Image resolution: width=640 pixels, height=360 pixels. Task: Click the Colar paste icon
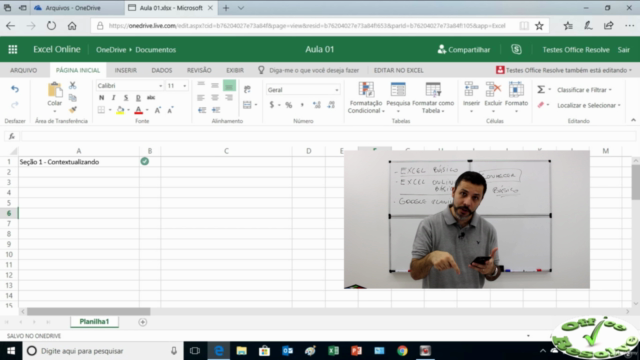[x=54, y=90]
